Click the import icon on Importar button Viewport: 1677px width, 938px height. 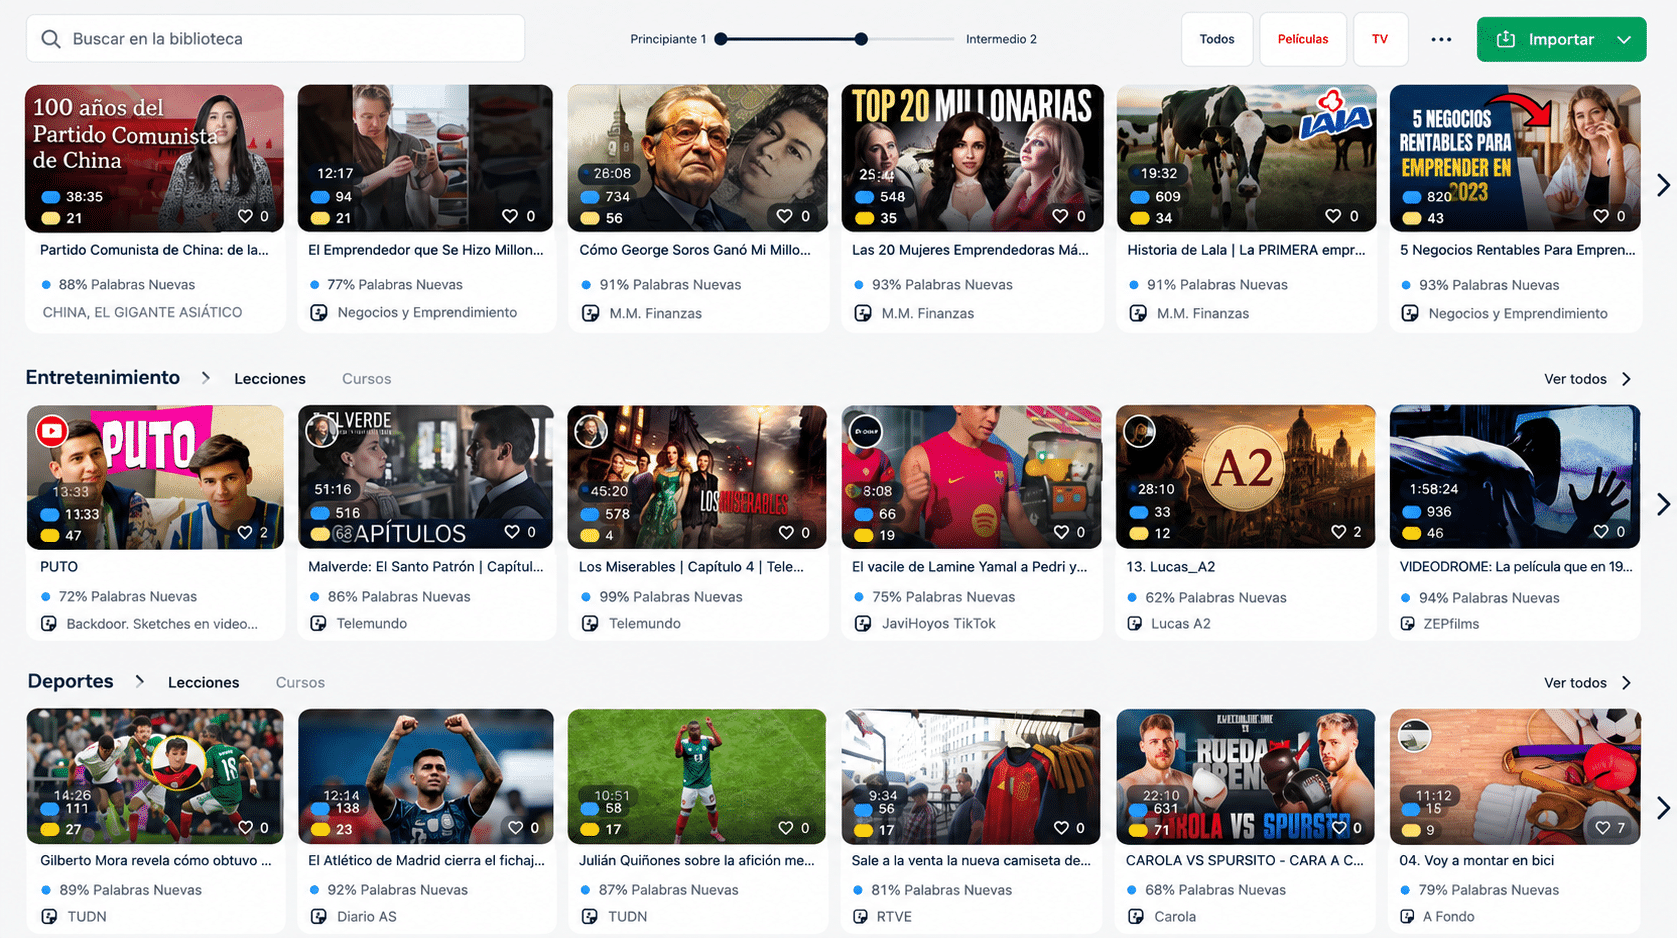coord(1505,39)
